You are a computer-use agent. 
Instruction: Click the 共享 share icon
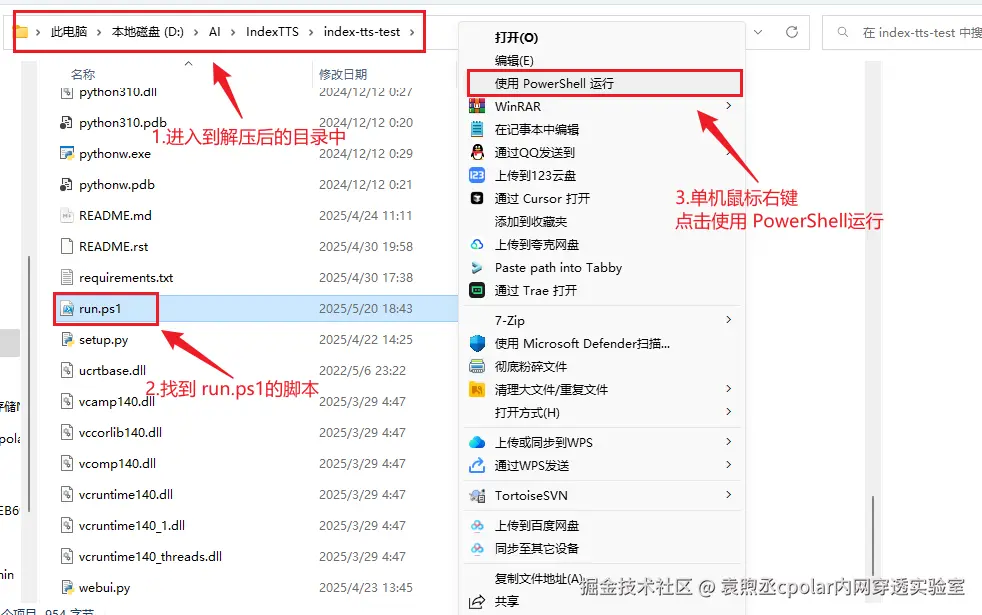coord(477,601)
